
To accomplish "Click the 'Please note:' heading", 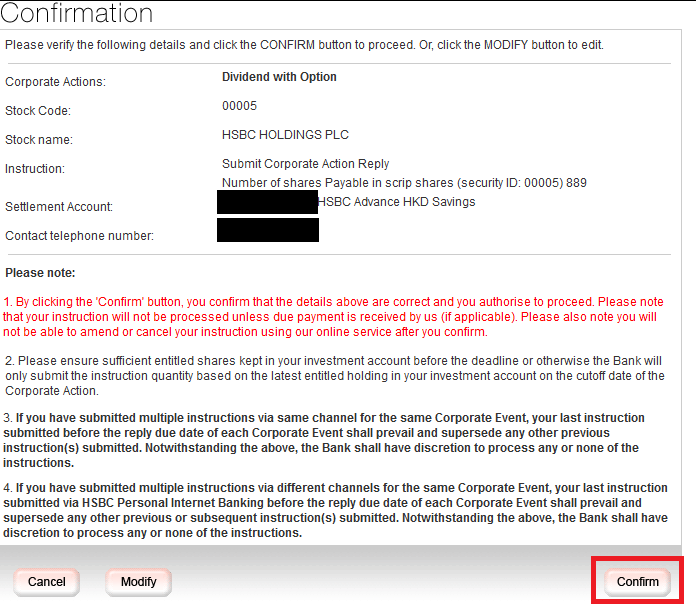I will pyautogui.click(x=40, y=273).
